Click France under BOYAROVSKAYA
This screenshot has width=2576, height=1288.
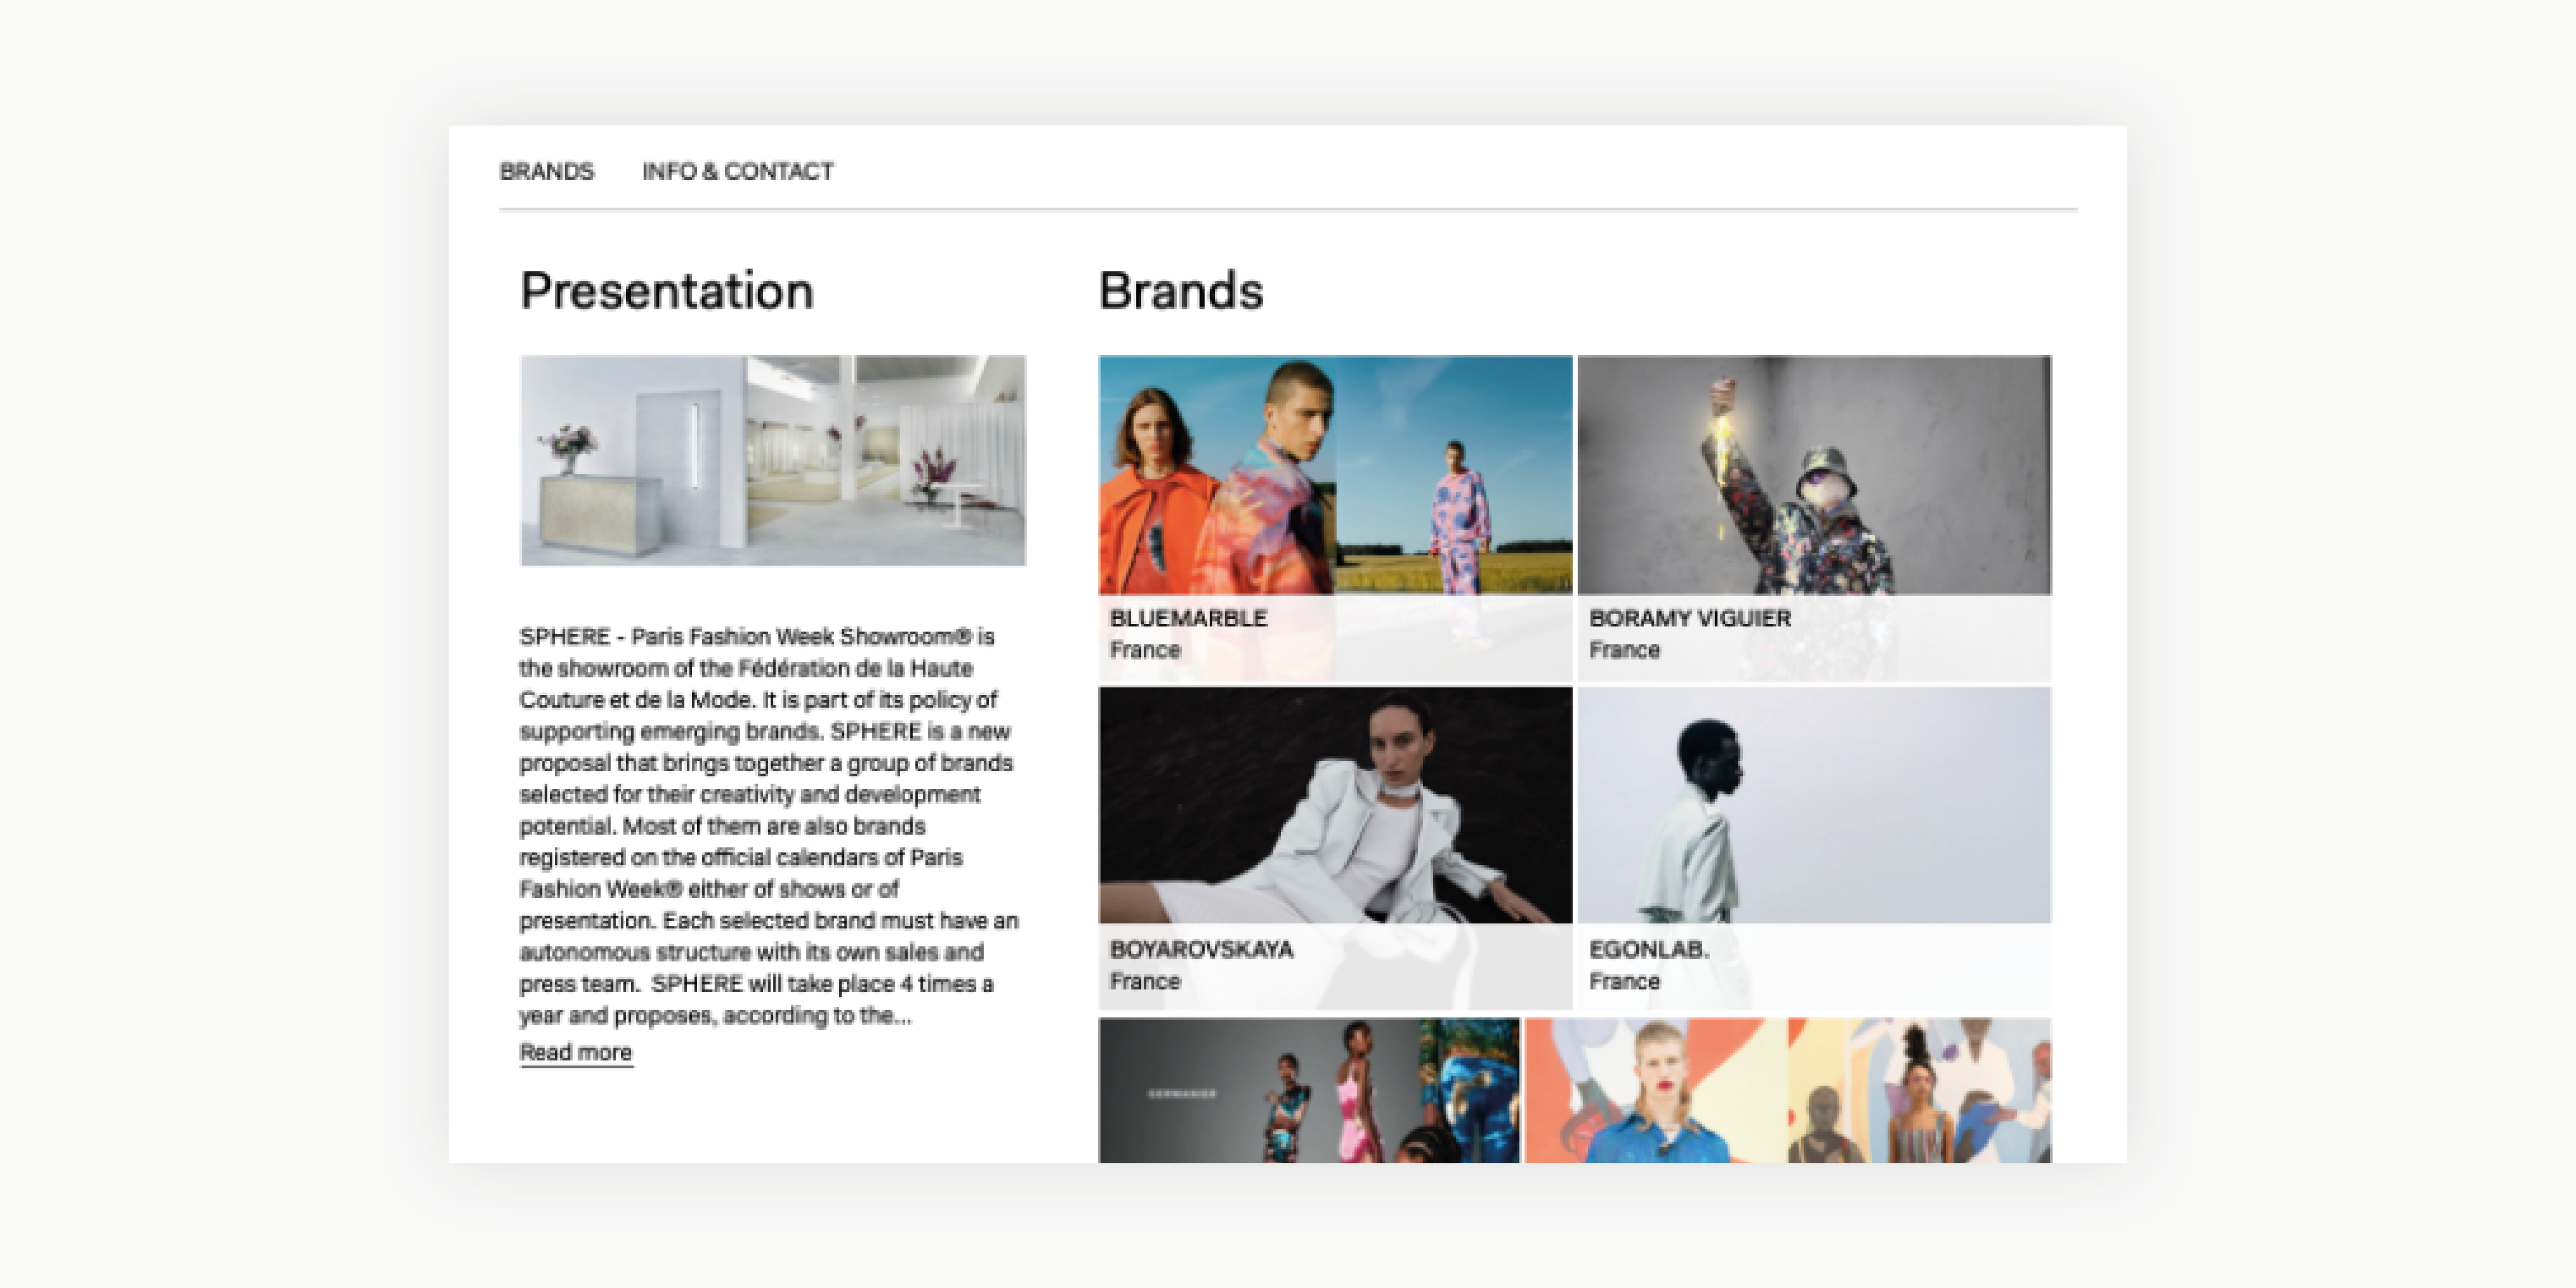[x=1145, y=981]
